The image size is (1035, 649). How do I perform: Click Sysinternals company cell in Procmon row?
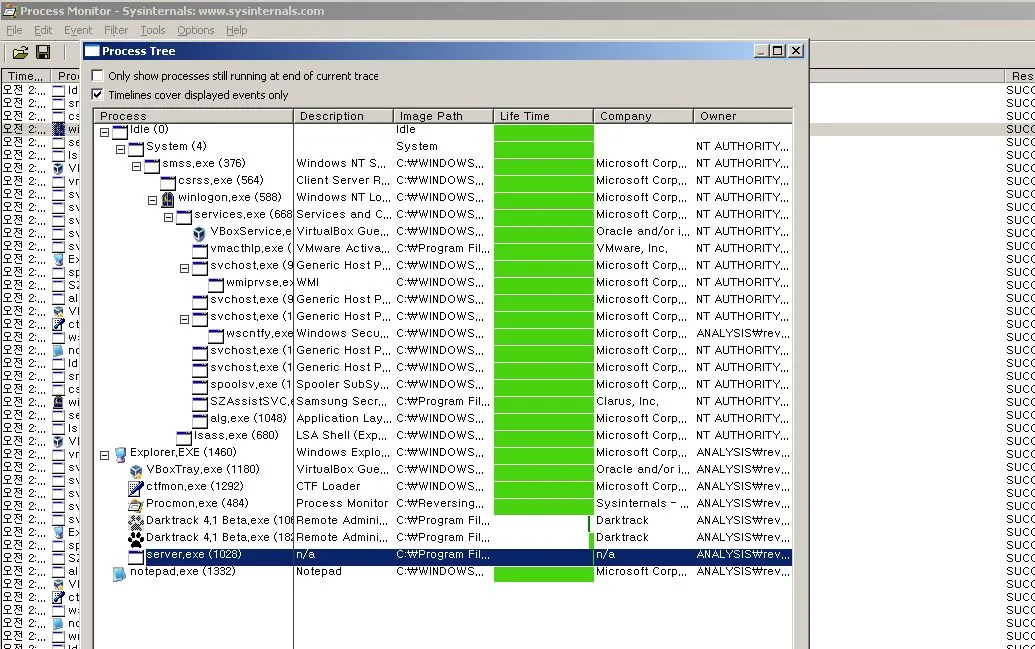click(x=642, y=503)
